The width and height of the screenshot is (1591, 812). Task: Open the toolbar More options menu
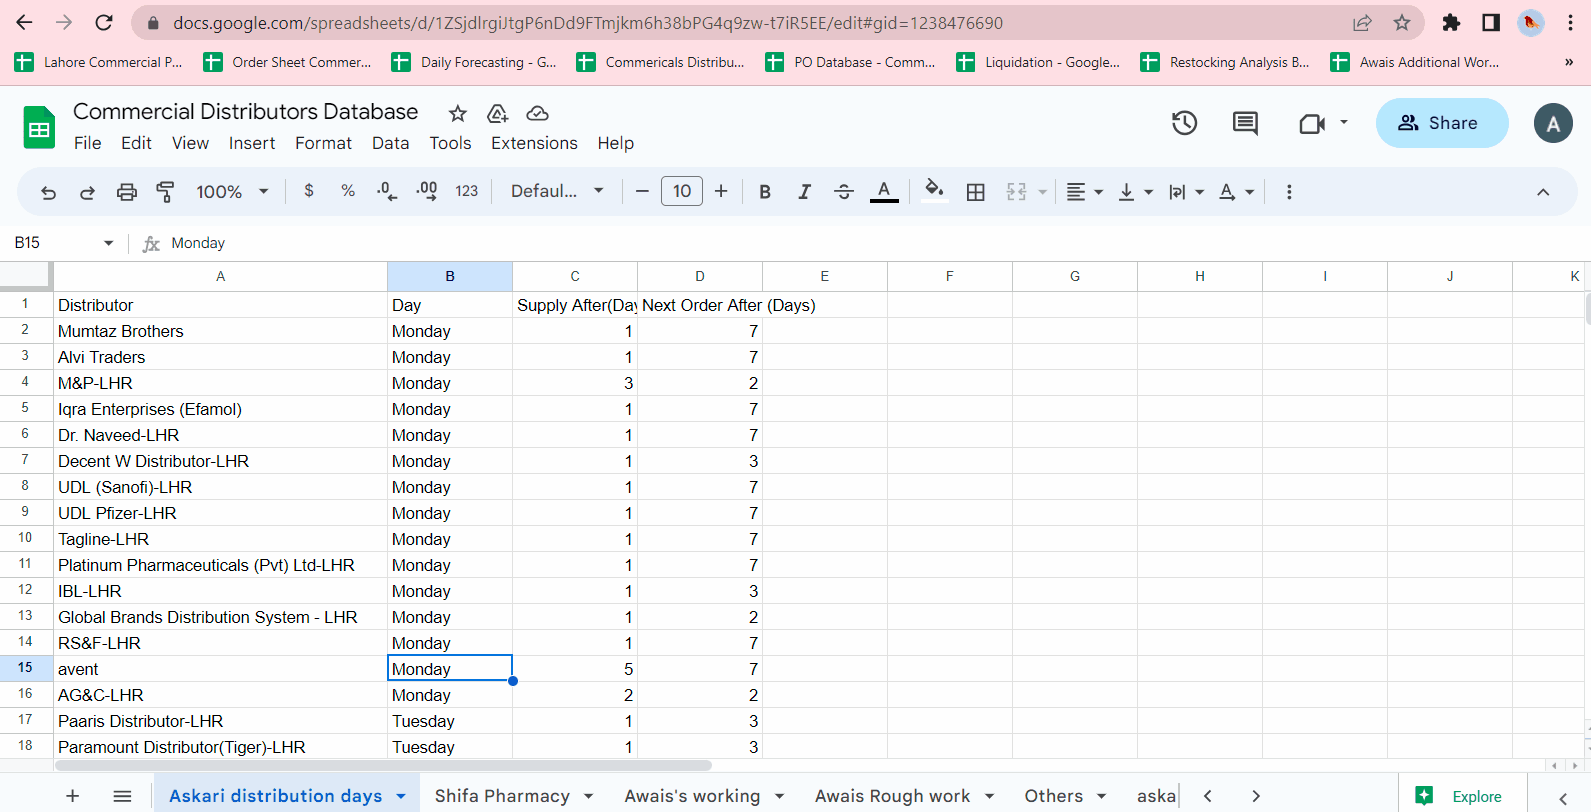[1289, 192]
